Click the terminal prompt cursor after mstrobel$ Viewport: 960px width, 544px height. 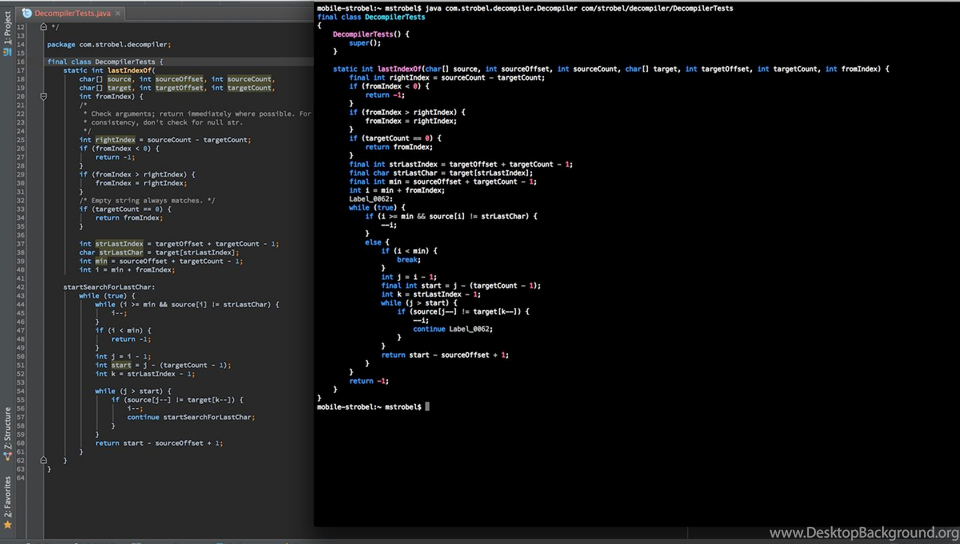coord(427,406)
